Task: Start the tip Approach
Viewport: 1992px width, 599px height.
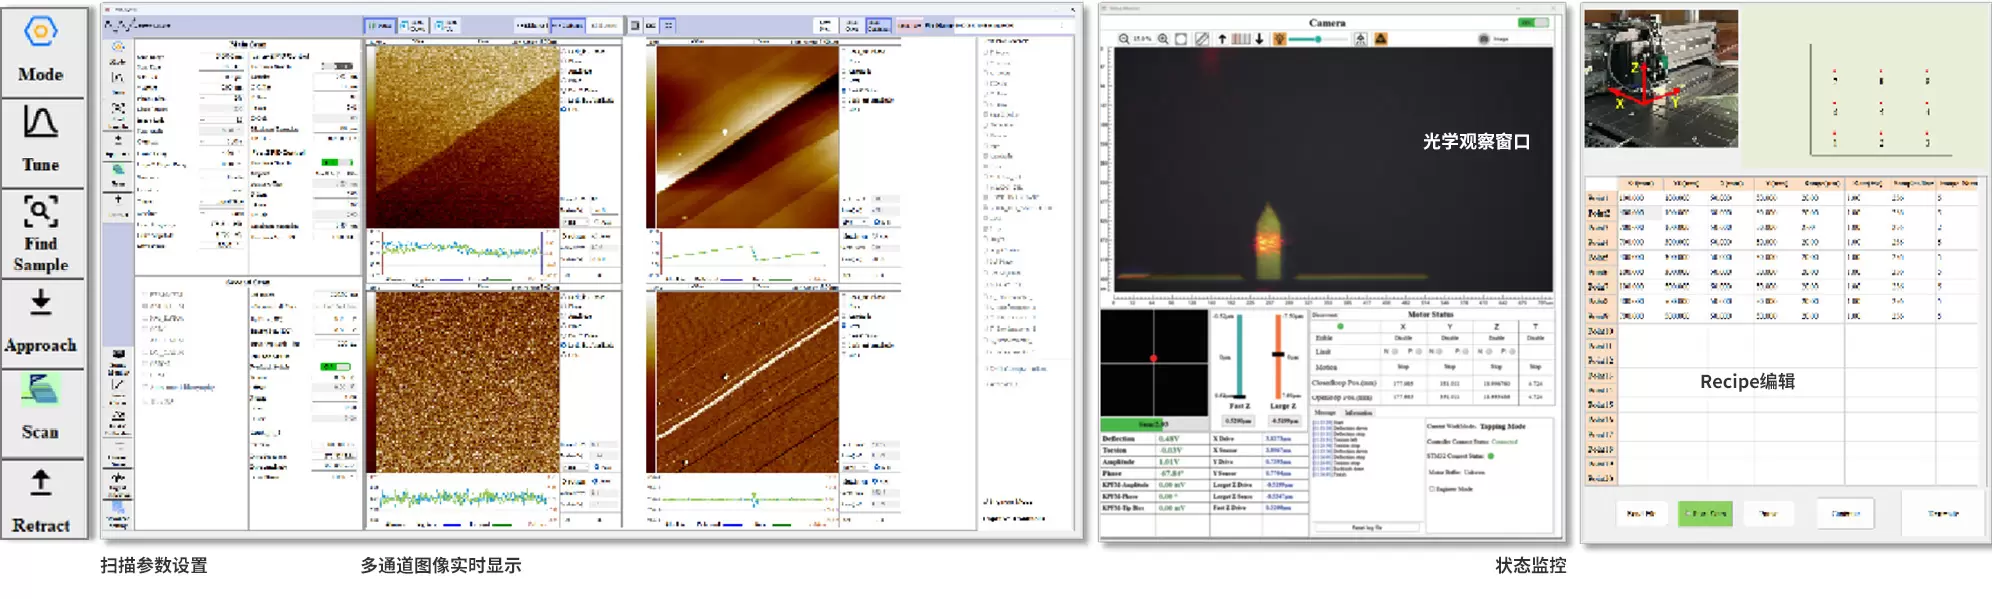Action: click(40, 322)
